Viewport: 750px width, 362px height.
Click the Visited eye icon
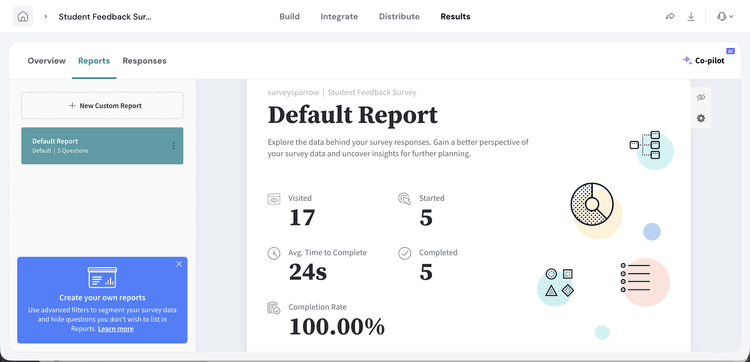pos(274,199)
